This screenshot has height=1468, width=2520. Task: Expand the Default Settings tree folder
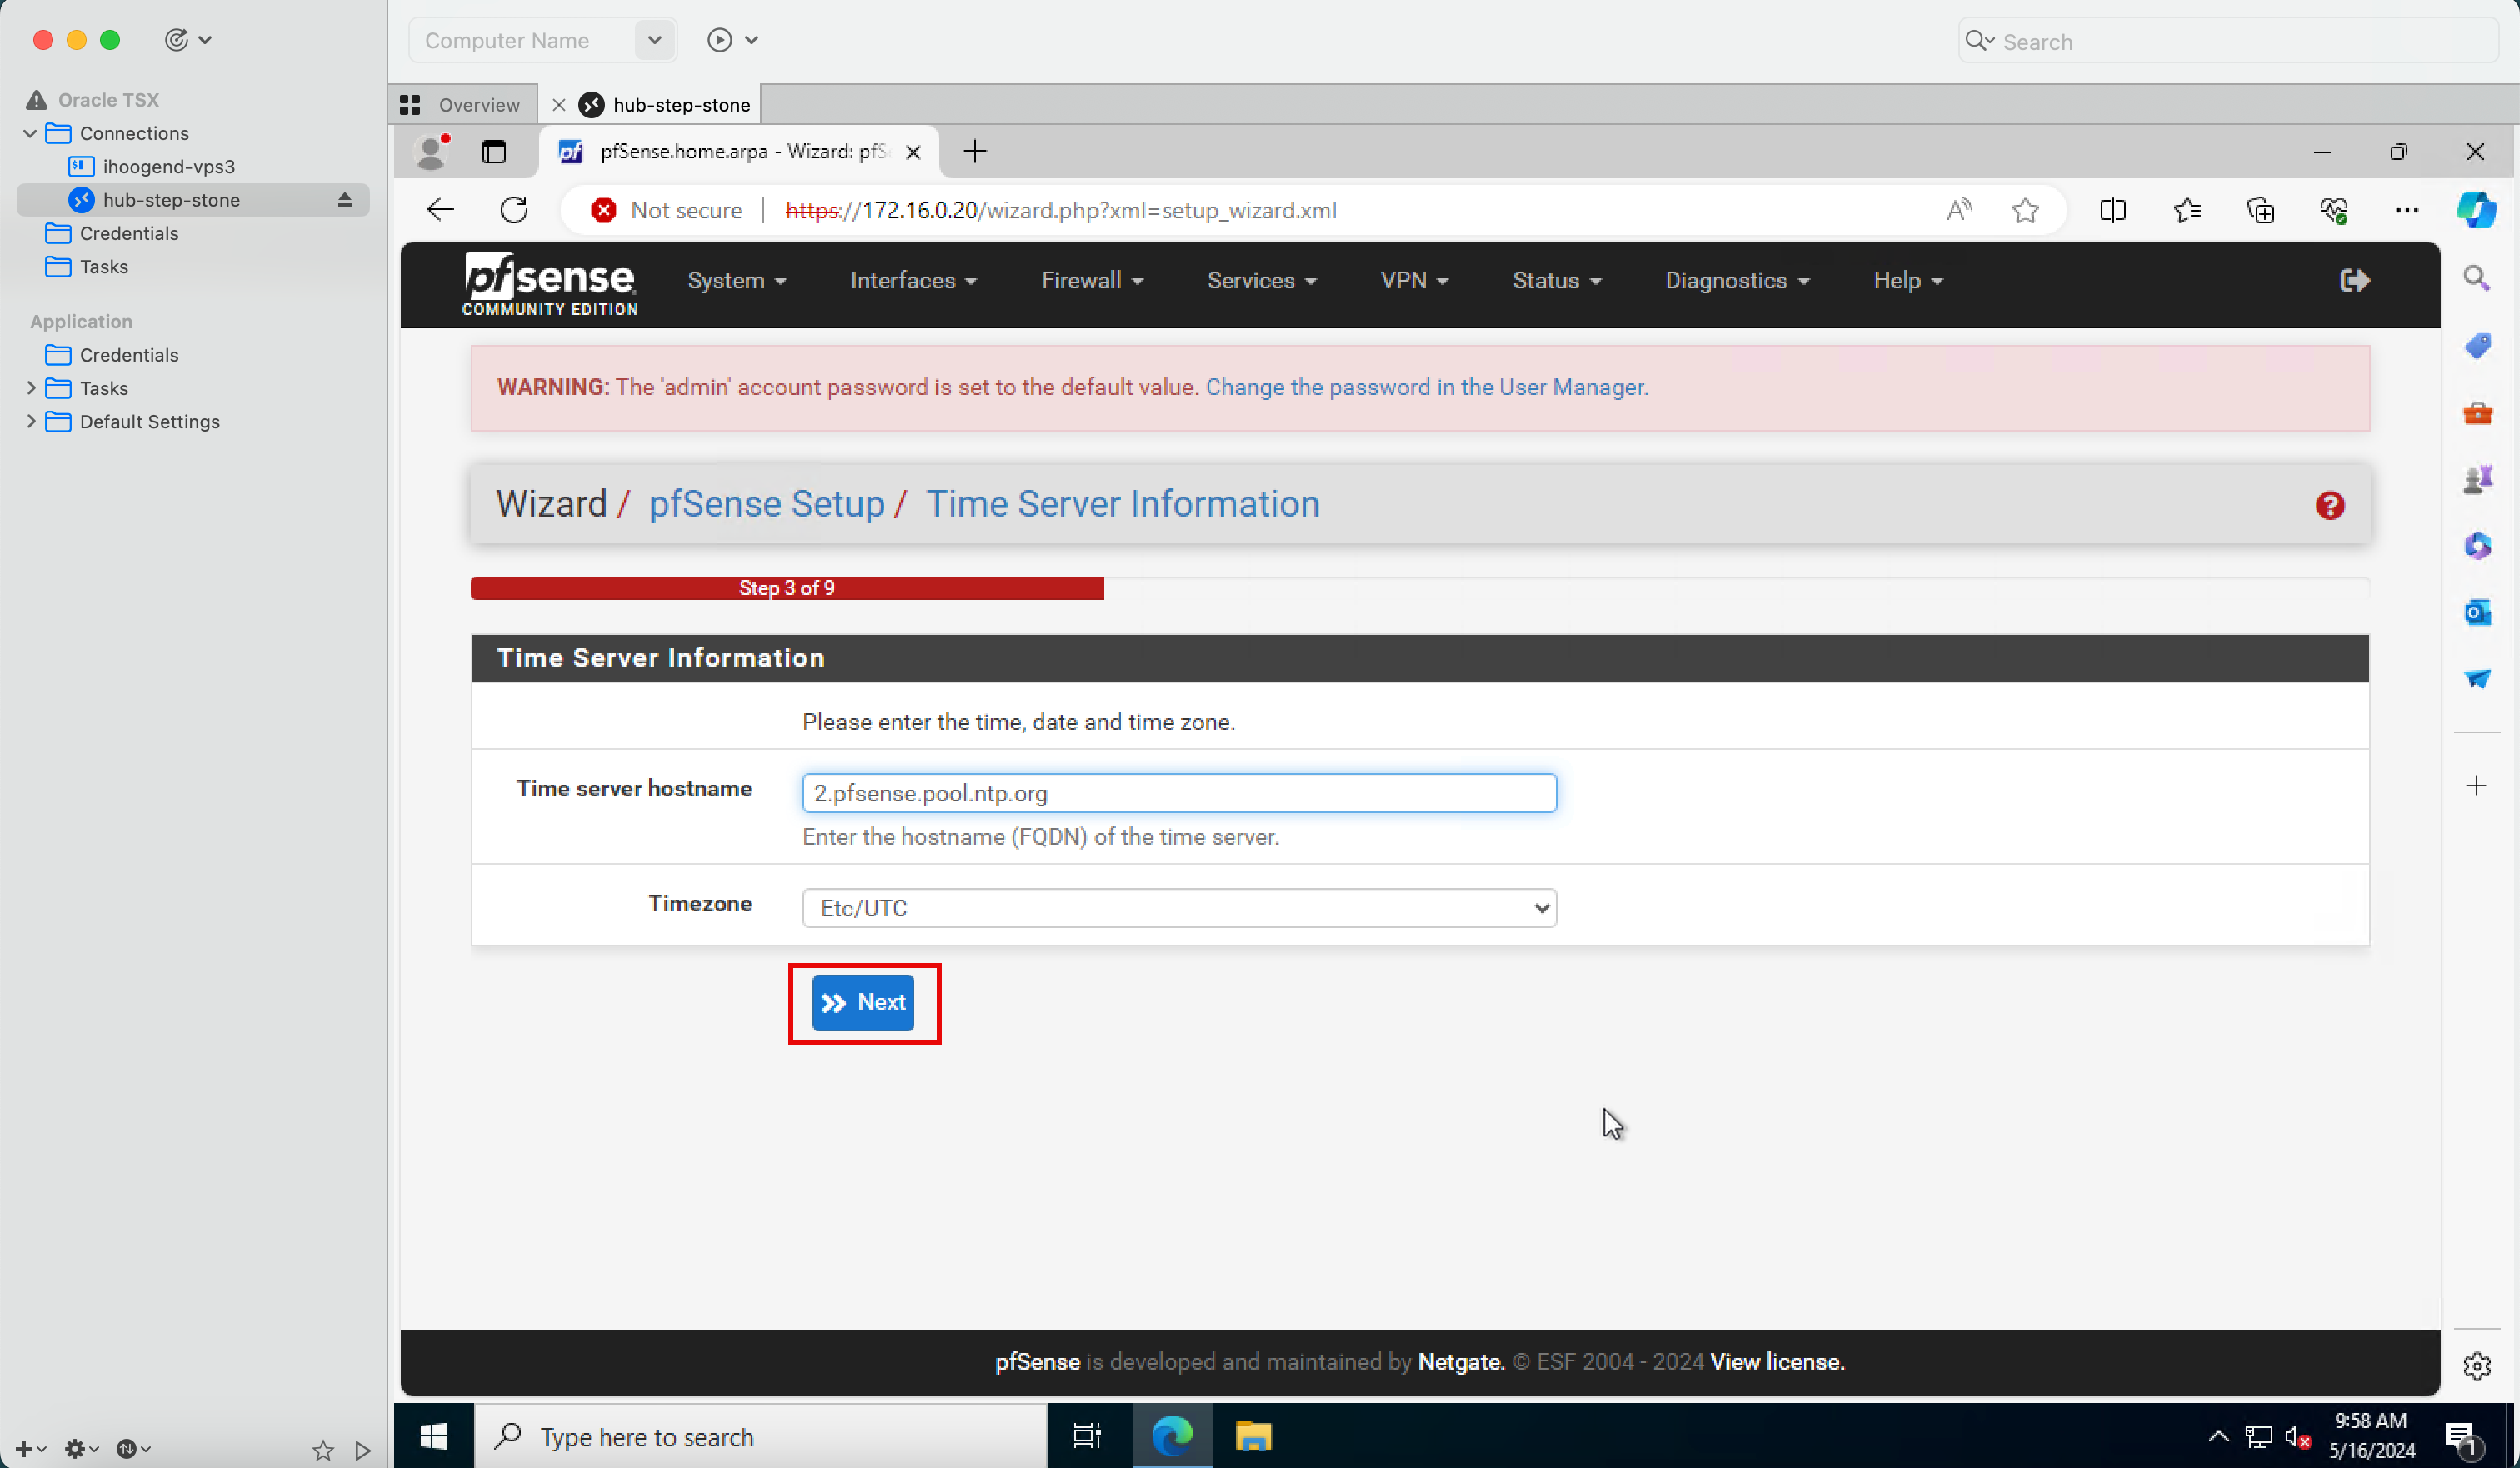[31, 421]
